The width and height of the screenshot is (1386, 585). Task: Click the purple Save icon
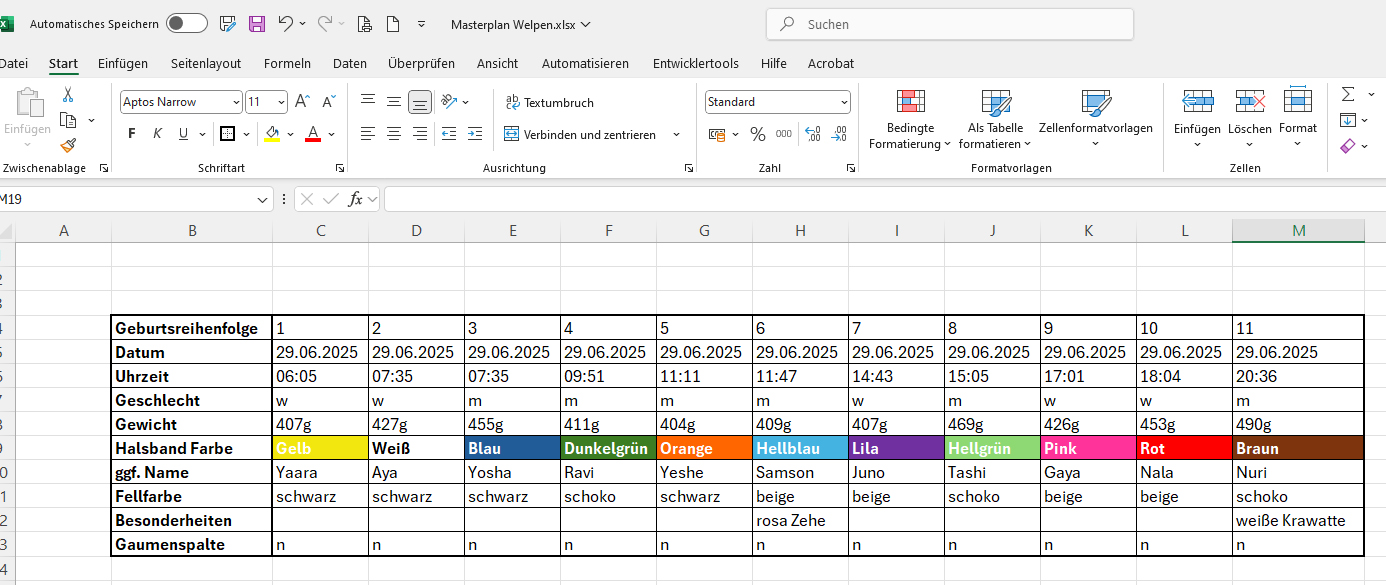pyautogui.click(x=257, y=24)
